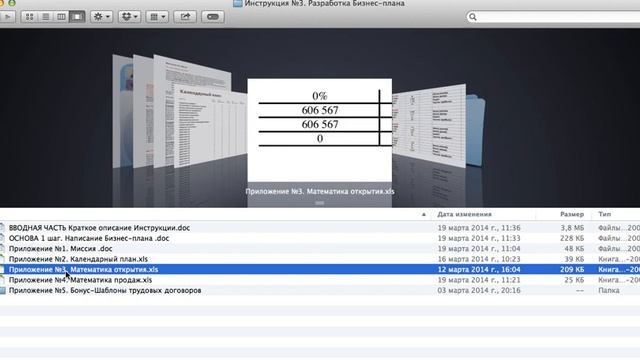Click the Cover Flow scrubber handle
640x360 pixels.
(x=320, y=202)
